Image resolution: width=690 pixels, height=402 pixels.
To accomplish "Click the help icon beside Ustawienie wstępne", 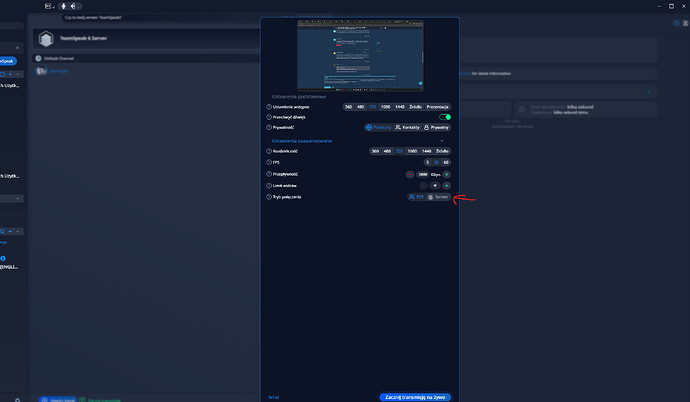I will tap(268, 106).
